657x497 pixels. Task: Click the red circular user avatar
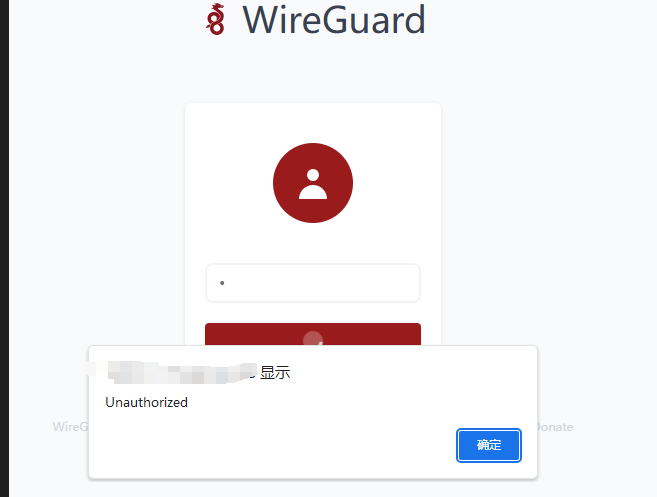tap(313, 183)
